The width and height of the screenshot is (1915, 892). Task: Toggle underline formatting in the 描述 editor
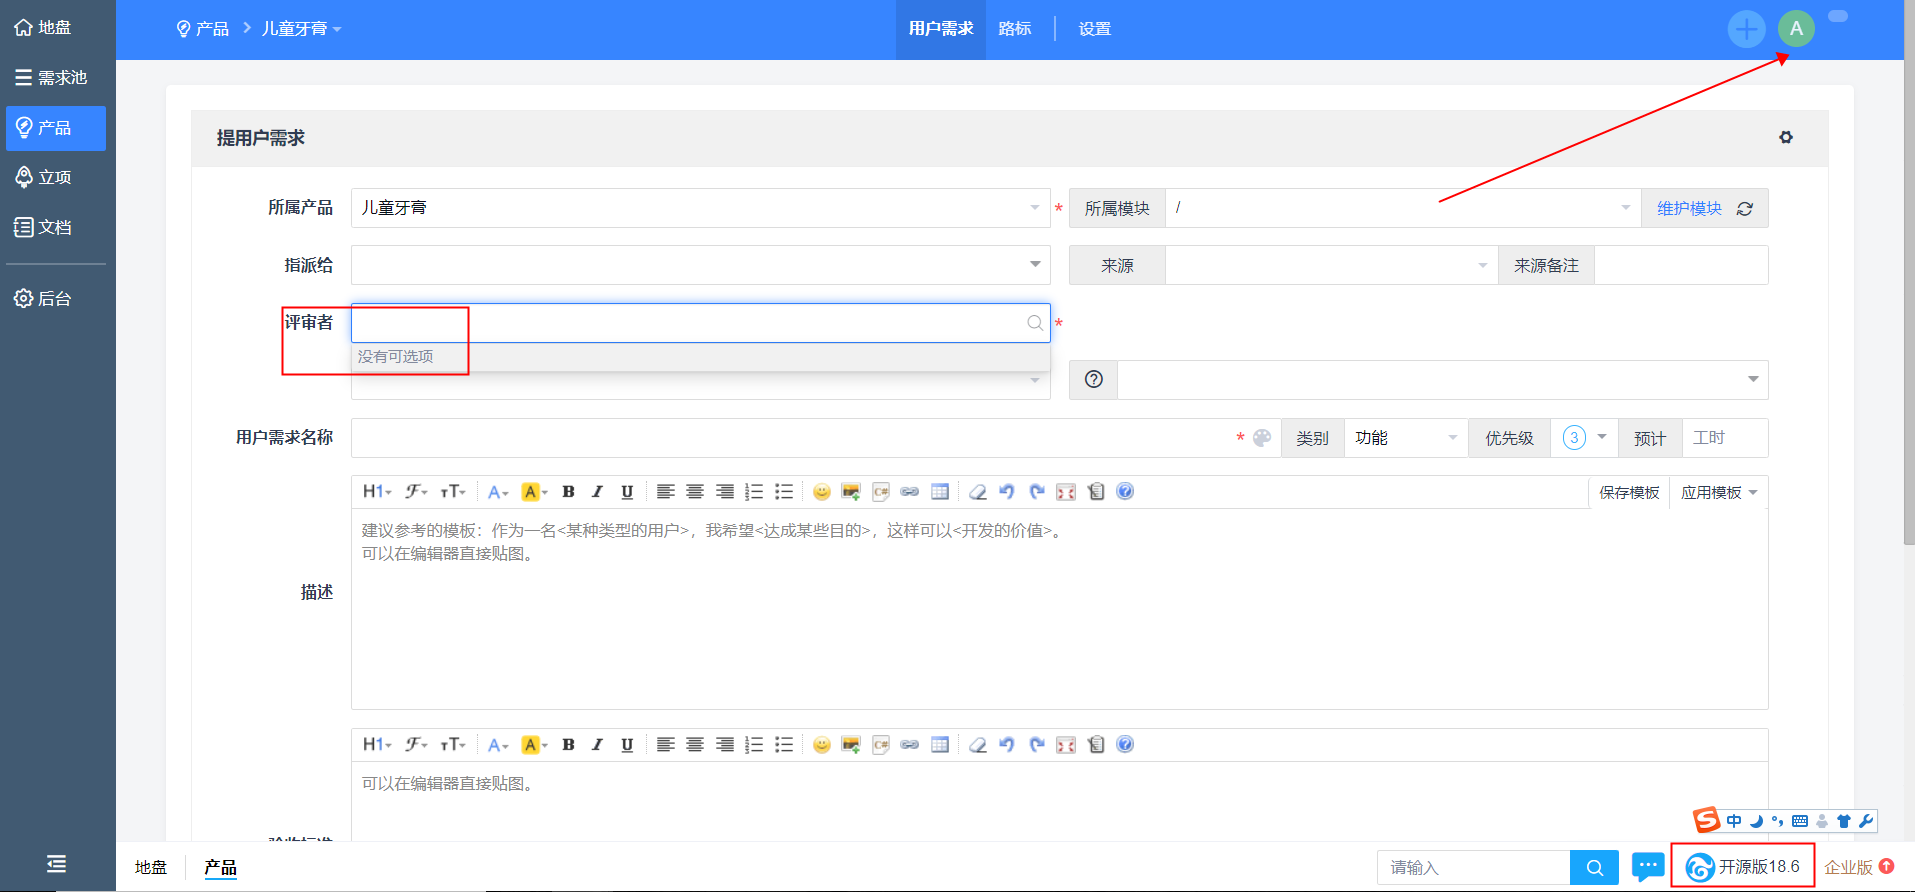[x=627, y=492]
